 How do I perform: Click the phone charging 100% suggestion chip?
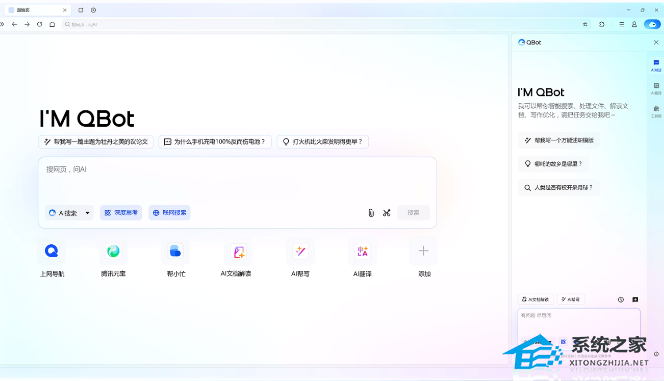215,141
